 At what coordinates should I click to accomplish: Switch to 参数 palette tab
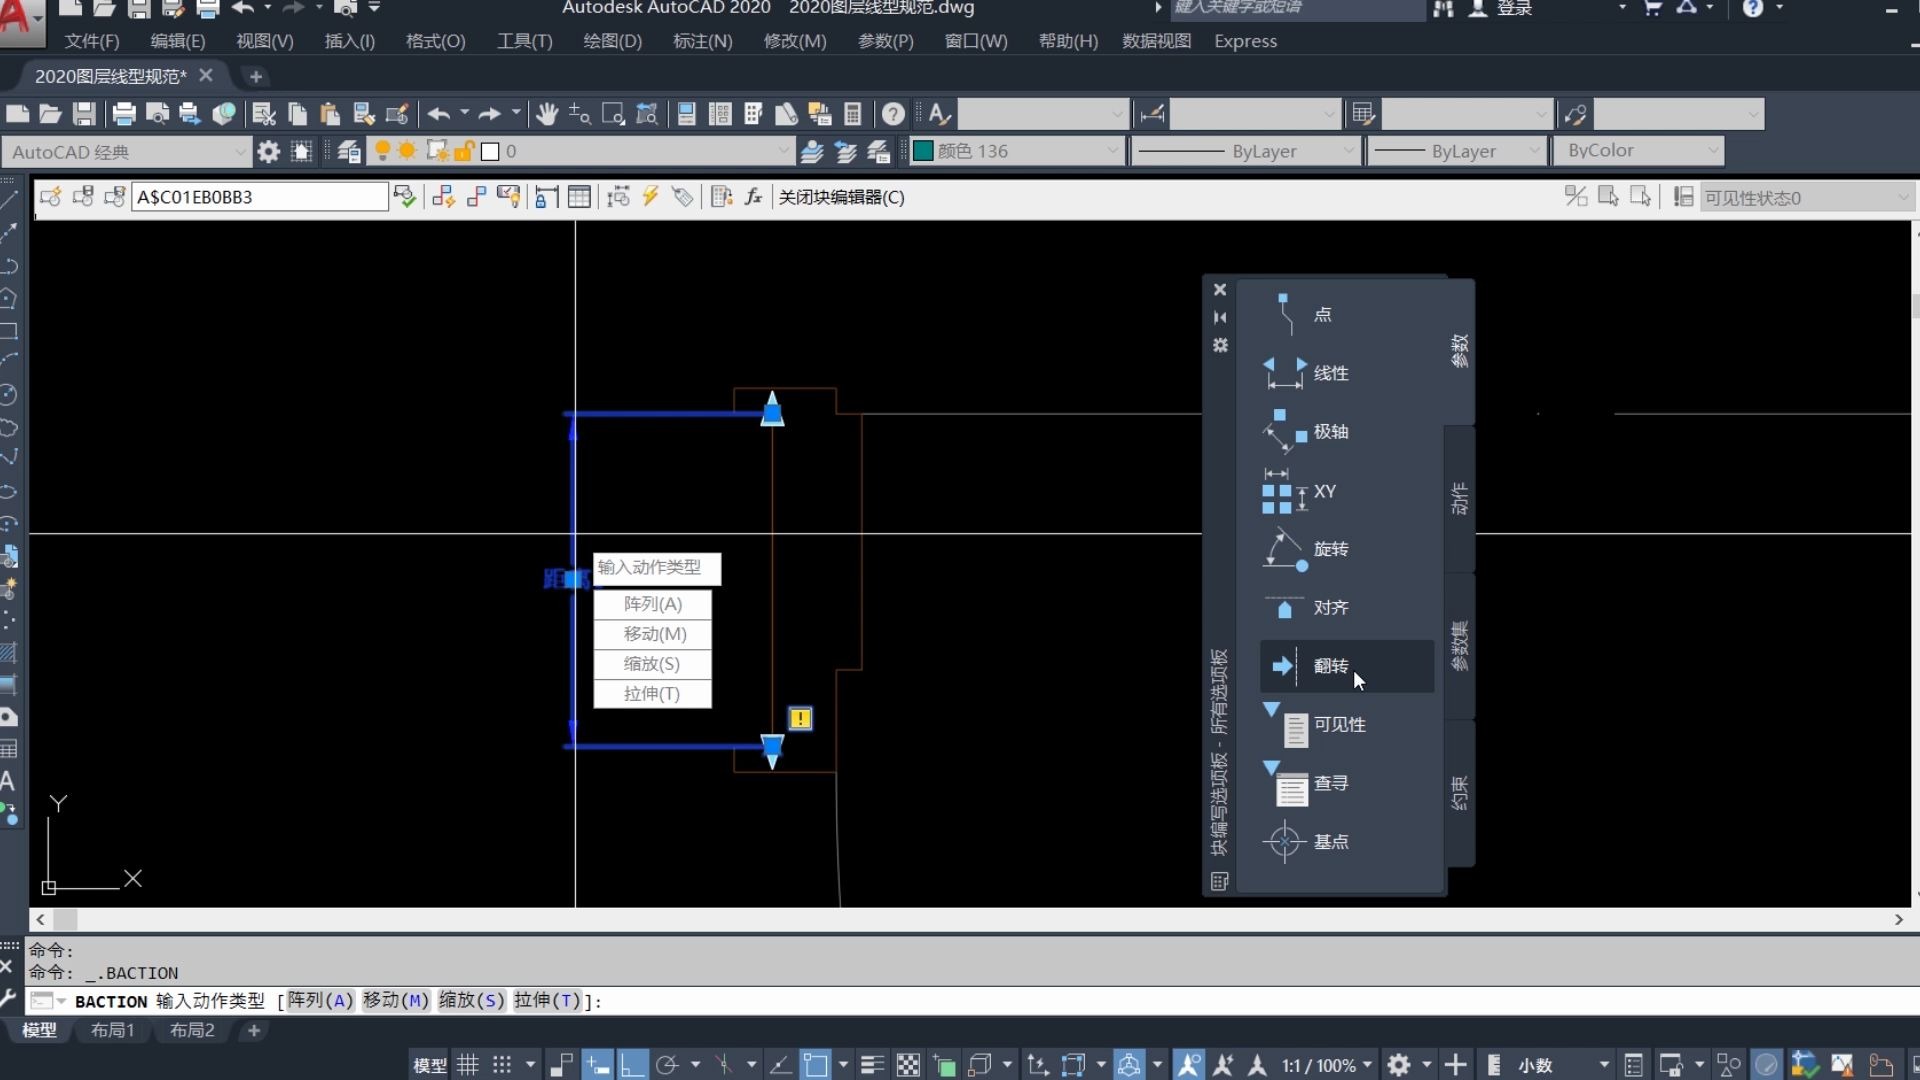click(x=1459, y=351)
